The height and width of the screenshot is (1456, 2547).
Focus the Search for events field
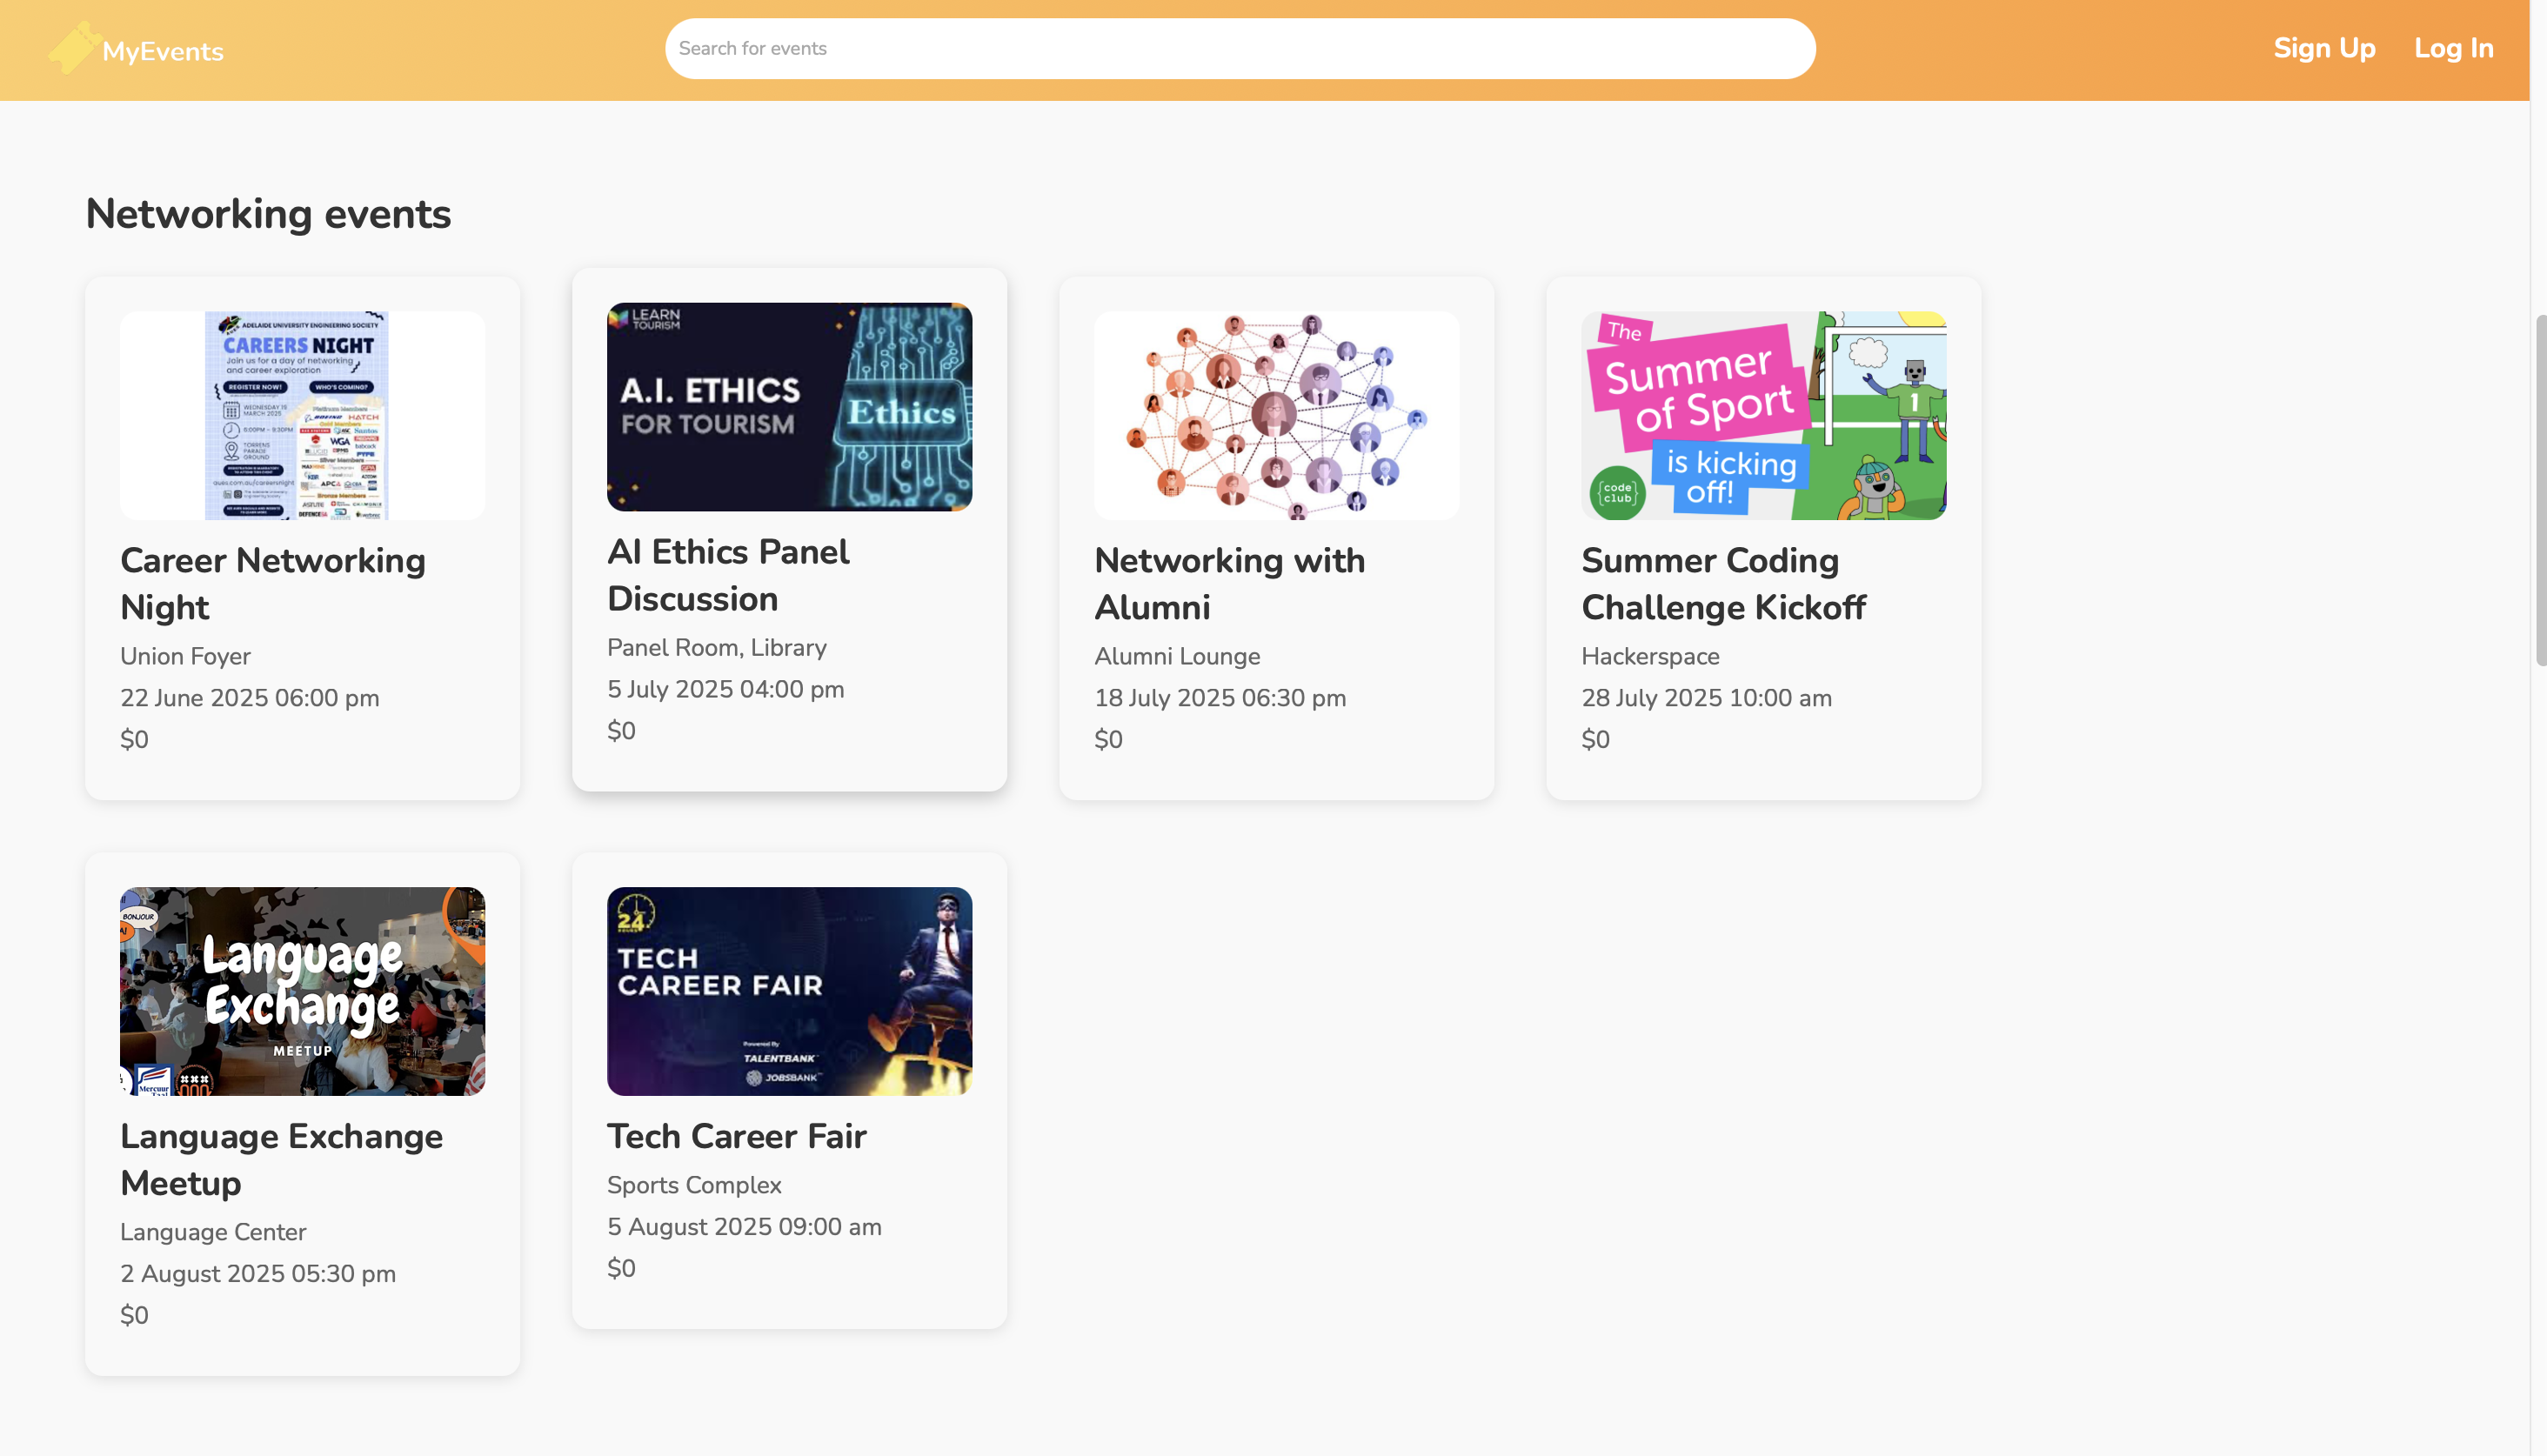coord(1240,48)
